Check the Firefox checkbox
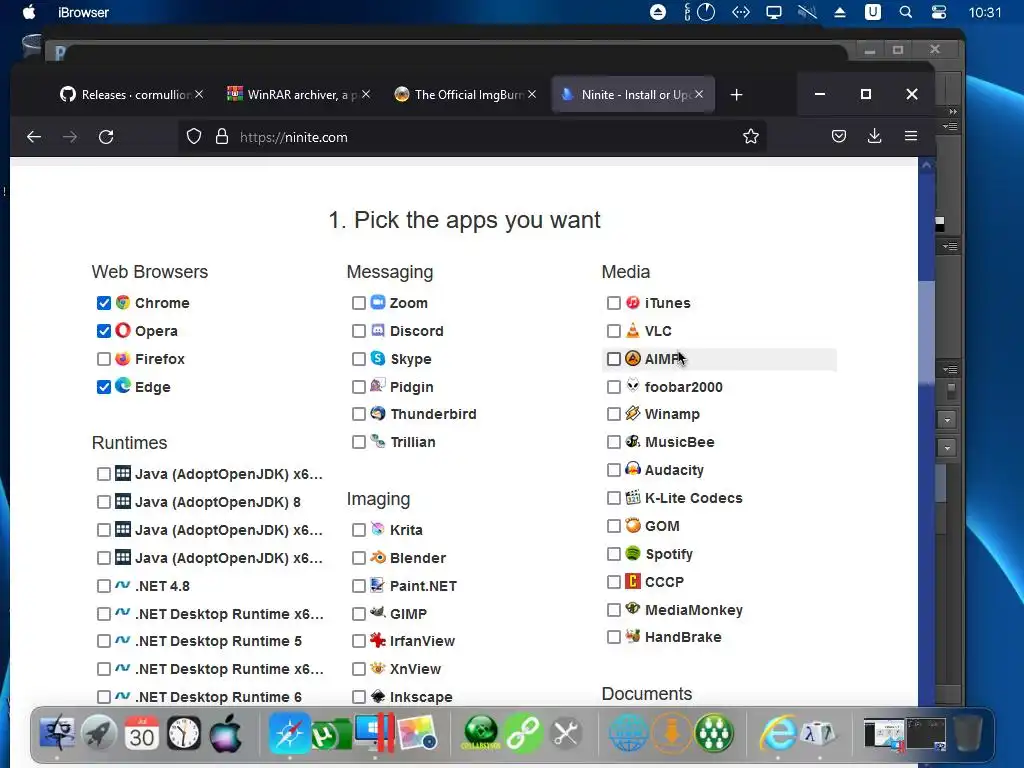Screen dimensions: 1024x768 (103, 359)
